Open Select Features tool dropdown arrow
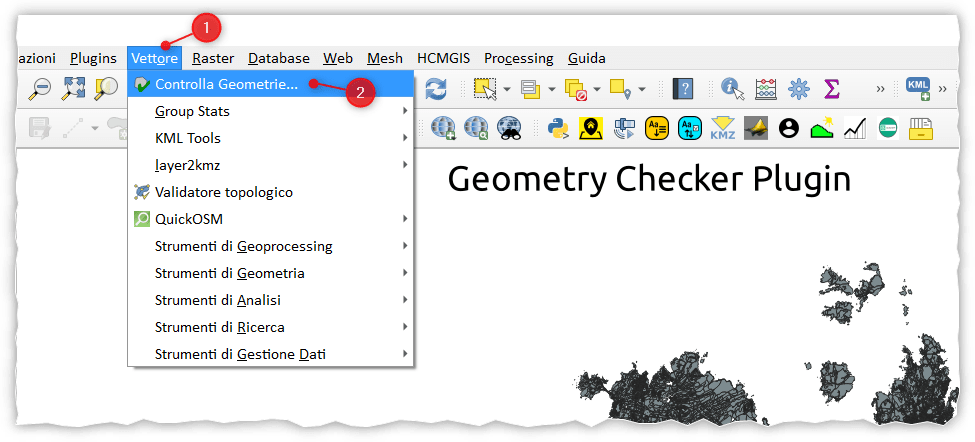975x442 pixels. point(507,89)
